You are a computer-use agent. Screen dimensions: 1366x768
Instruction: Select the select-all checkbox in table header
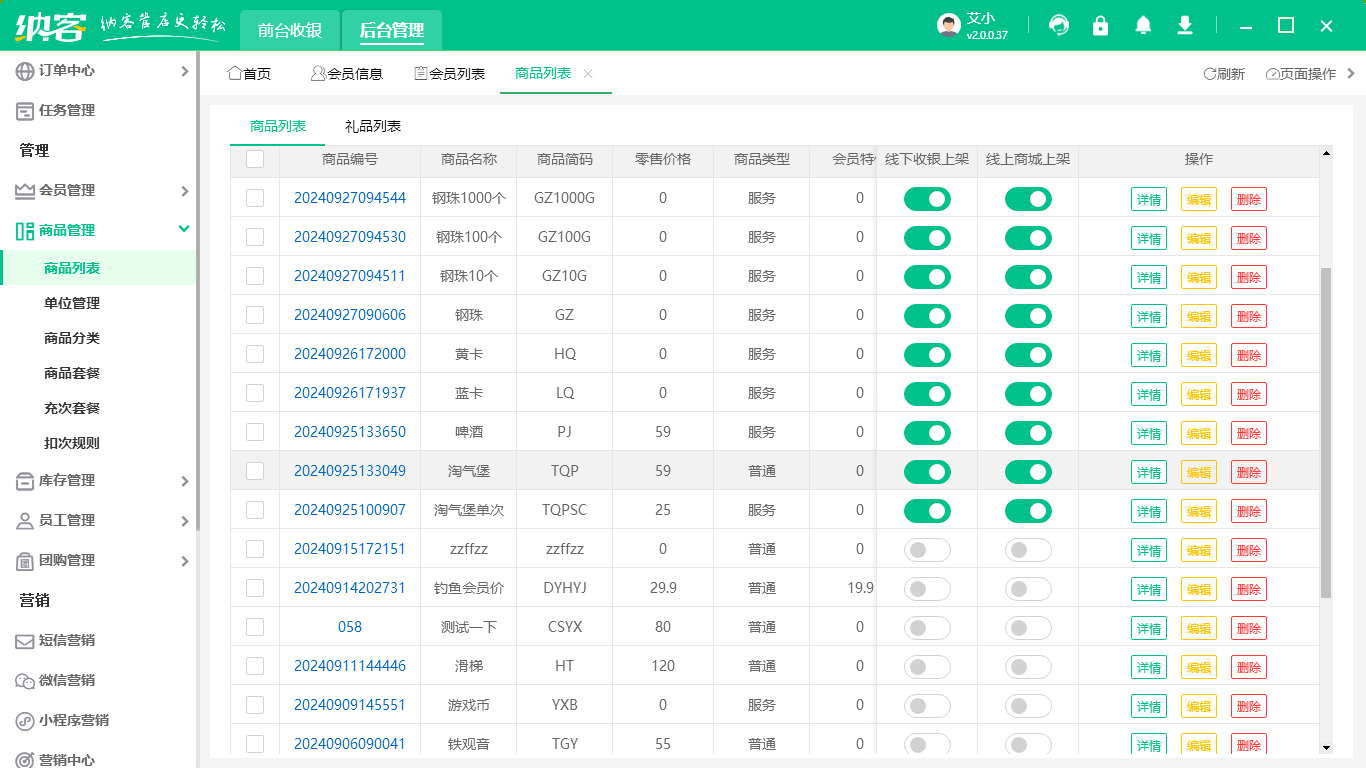pyautogui.click(x=256, y=159)
